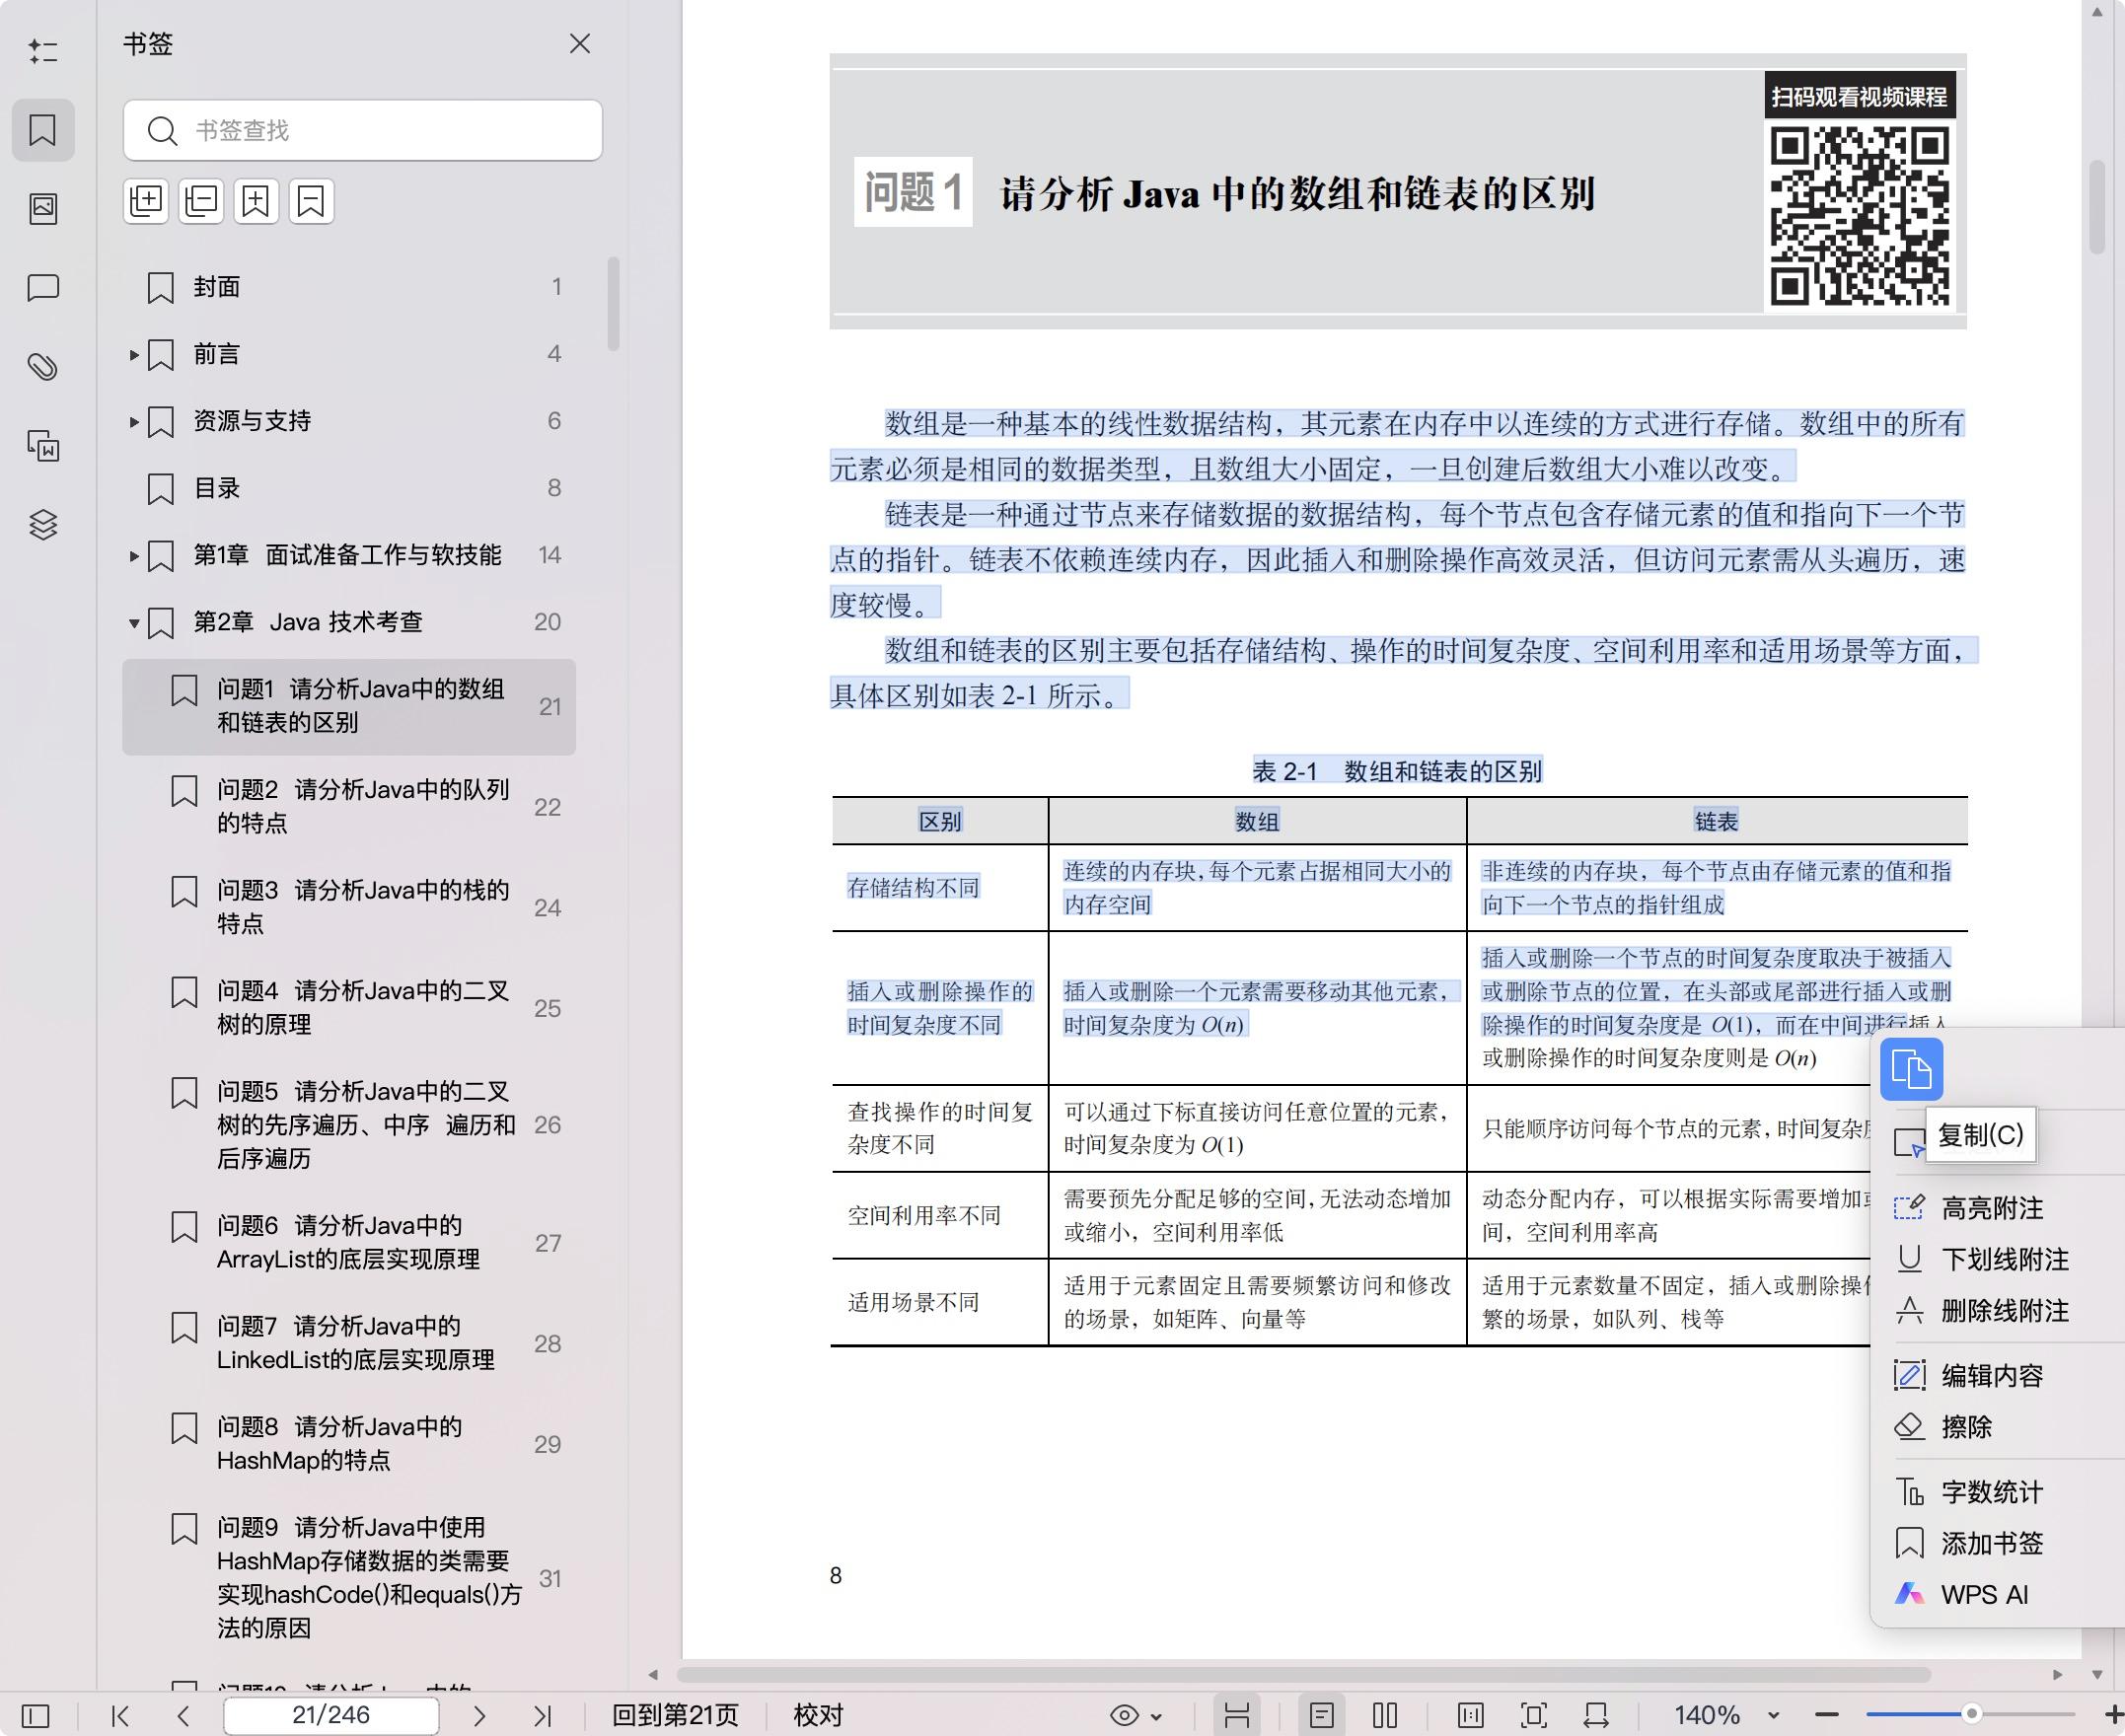Toggle the sidebar panel icon in status bar
The image size is (2125, 1736).
35,1716
